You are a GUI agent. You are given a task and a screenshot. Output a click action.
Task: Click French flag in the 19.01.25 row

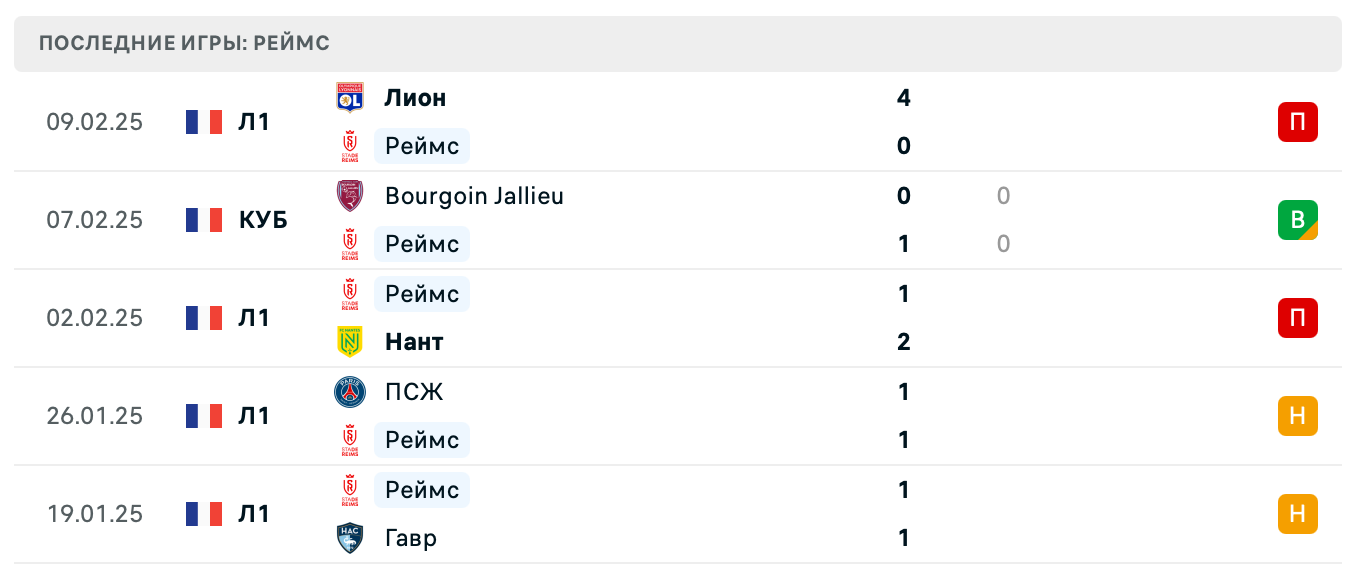pos(204,514)
